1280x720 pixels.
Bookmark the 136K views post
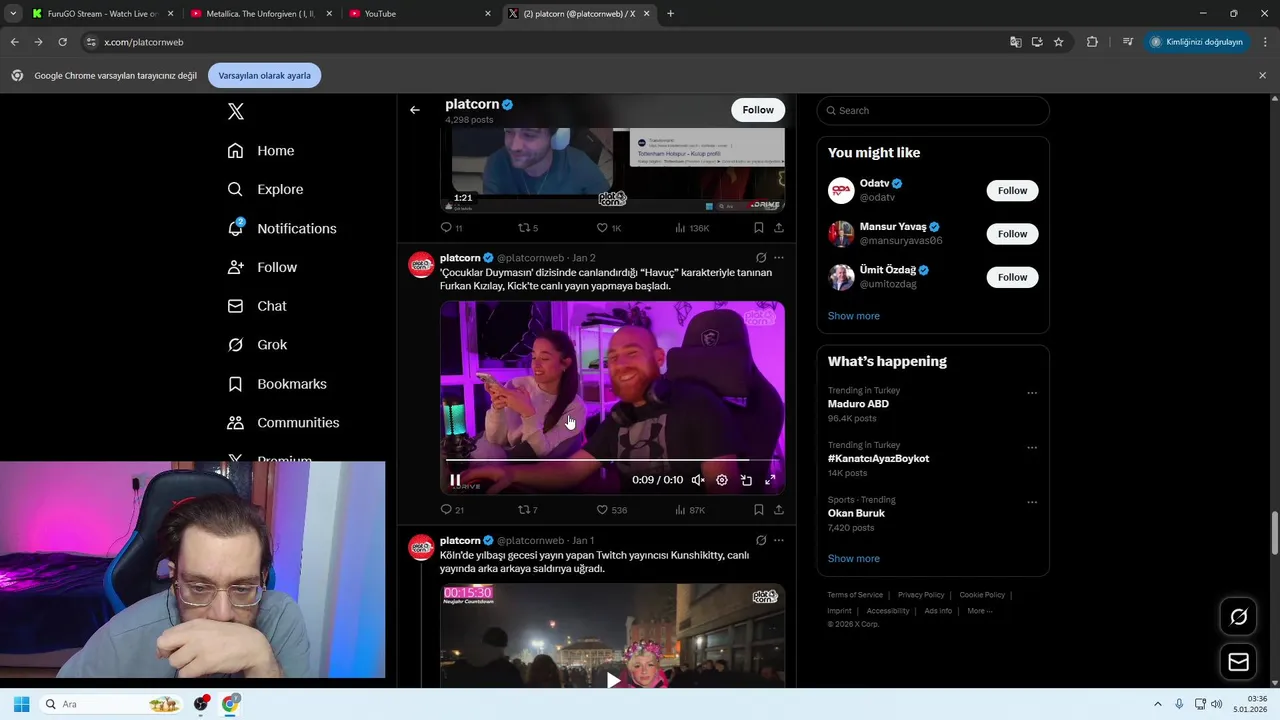pyautogui.click(x=759, y=228)
